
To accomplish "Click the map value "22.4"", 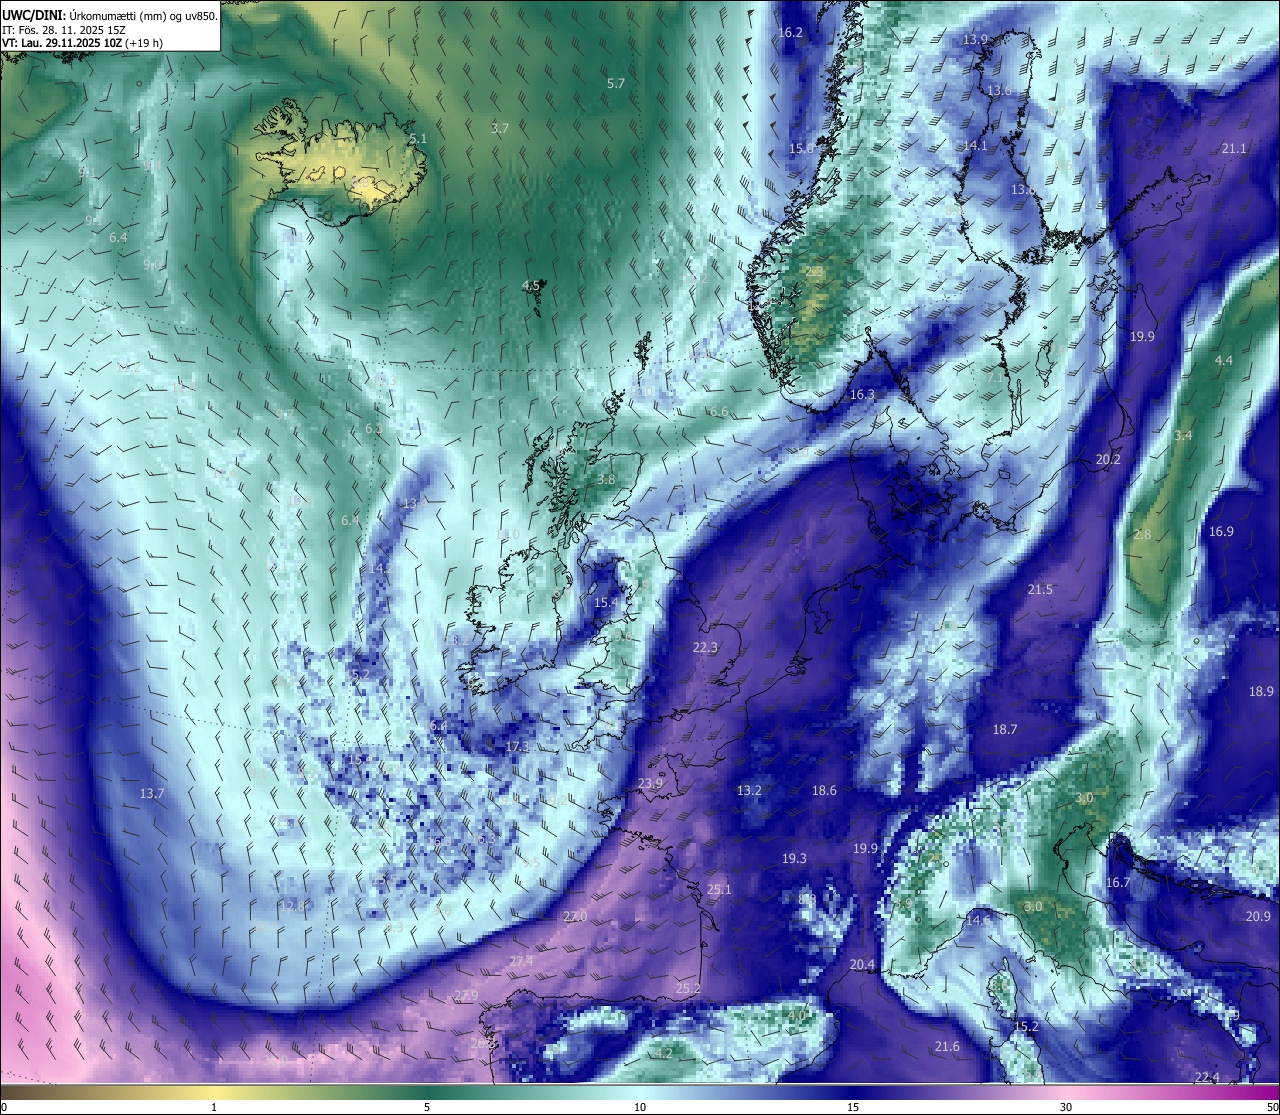I will [x=1207, y=1077].
